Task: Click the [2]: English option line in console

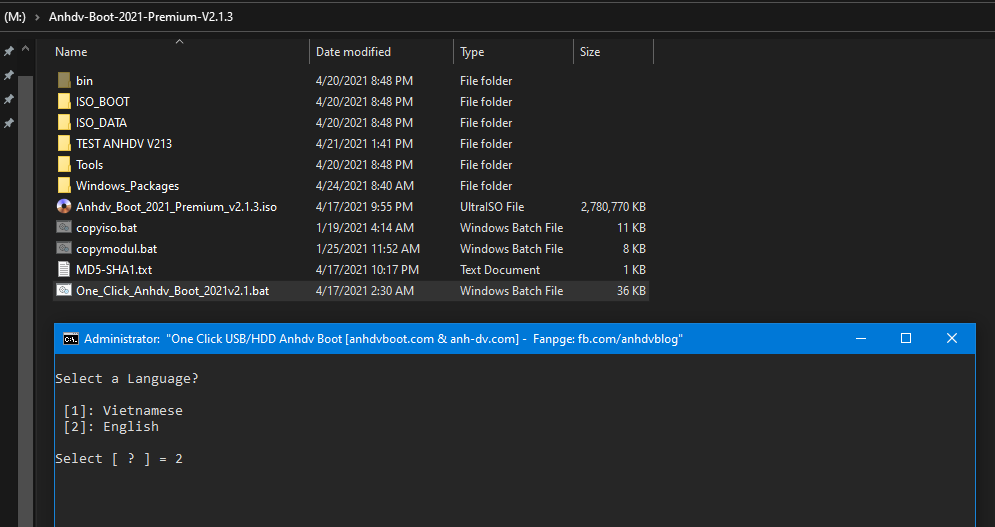Action: [111, 426]
